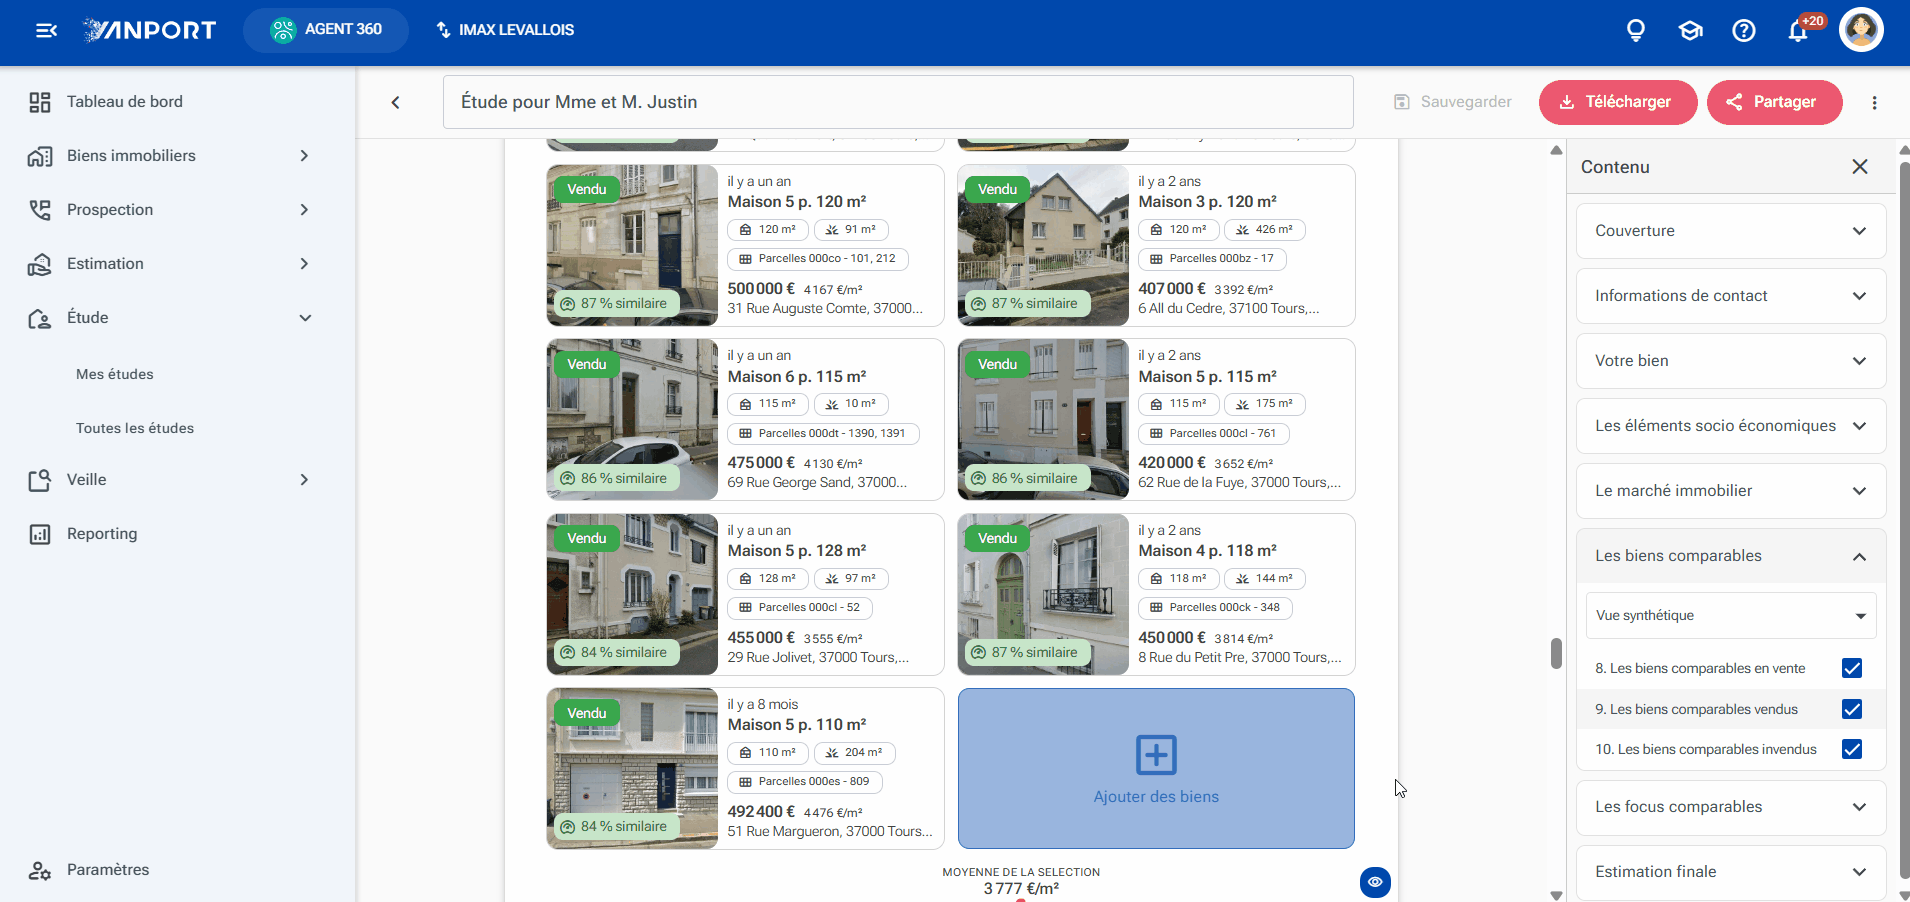Image resolution: width=1910 pixels, height=902 pixels.
Task: Open the Vue synthétique dropdown
Action: pos(1731,616)
